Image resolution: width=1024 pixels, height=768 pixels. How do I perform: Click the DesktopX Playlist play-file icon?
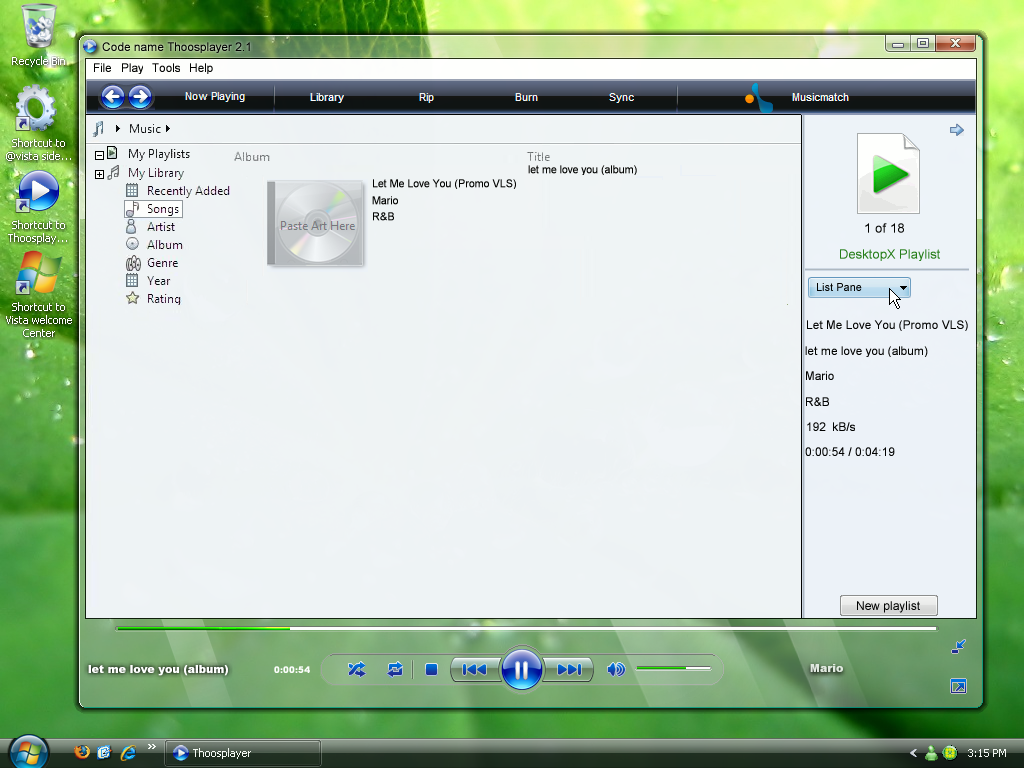pyautogui.click(x=888, y=174)
